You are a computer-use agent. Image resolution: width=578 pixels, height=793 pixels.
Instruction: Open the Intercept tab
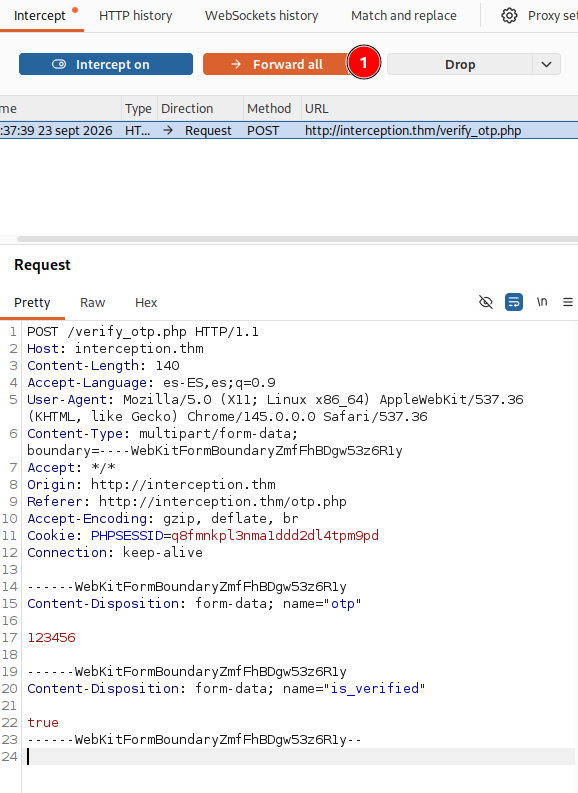tap(40, 16)
